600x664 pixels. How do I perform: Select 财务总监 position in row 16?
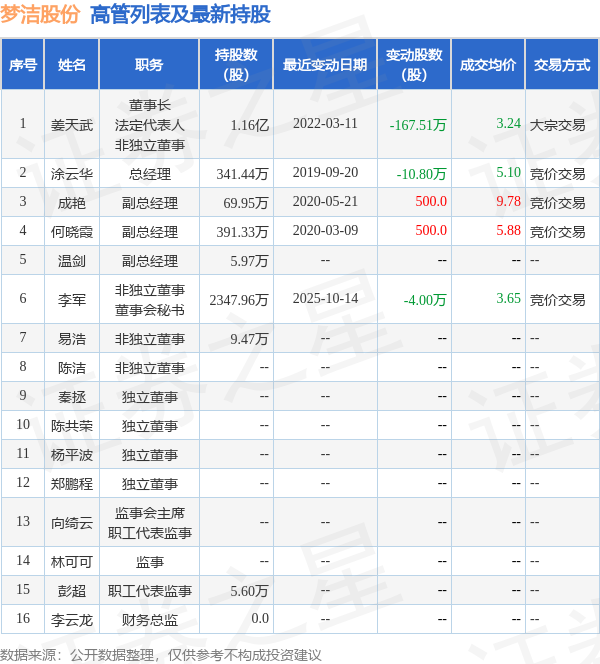(x=149, y=620)
